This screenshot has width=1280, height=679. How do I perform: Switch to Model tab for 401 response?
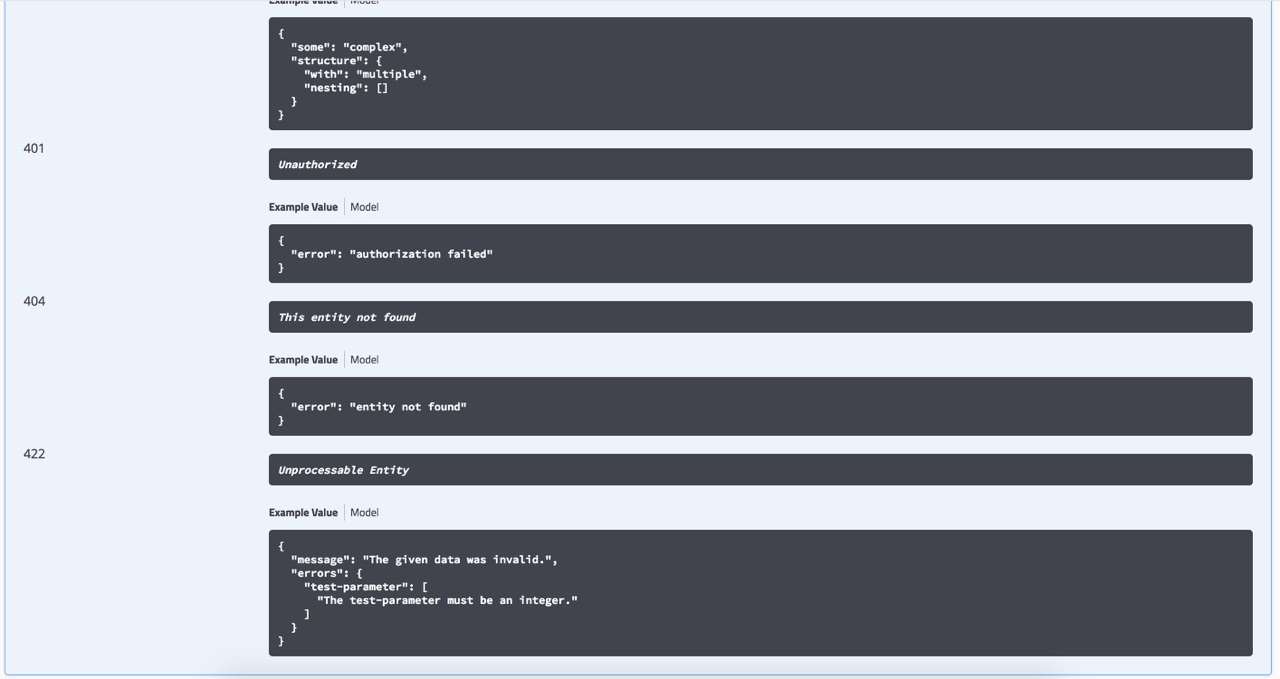click(x=364, y=207)
